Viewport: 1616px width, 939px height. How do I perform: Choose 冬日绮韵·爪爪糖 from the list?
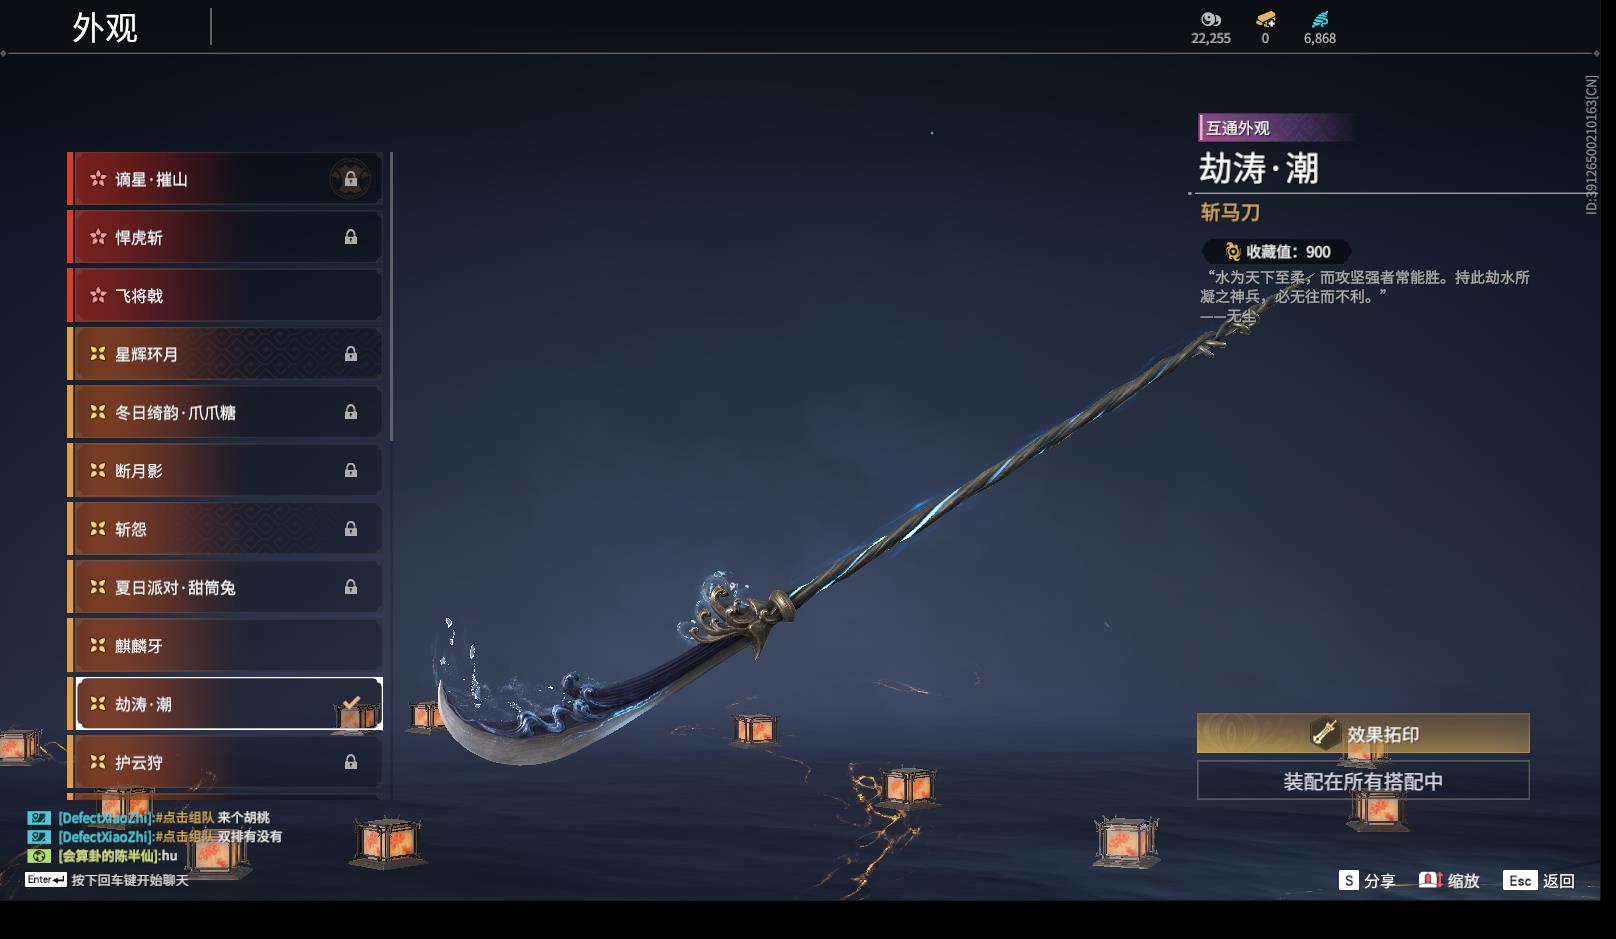coord(225,412)
